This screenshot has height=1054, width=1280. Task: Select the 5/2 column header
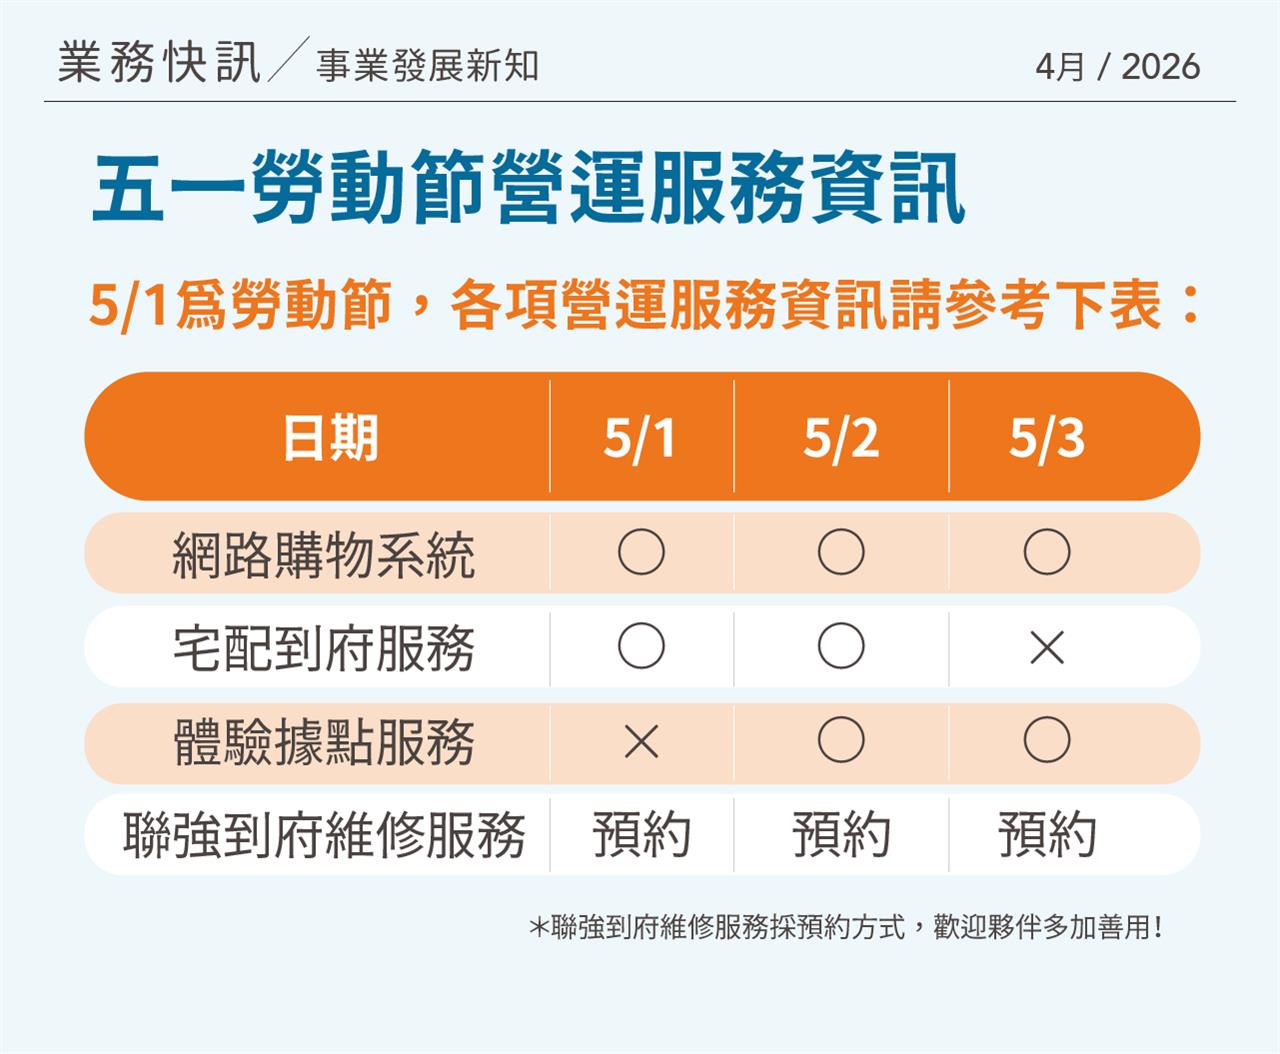click(x=841, y=438)
